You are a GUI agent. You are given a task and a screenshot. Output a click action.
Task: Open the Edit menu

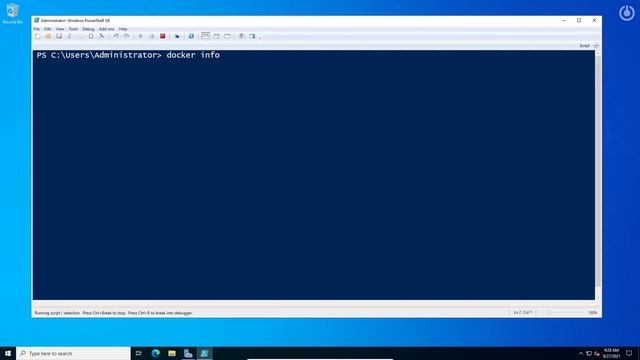click(x=47, y=29)
